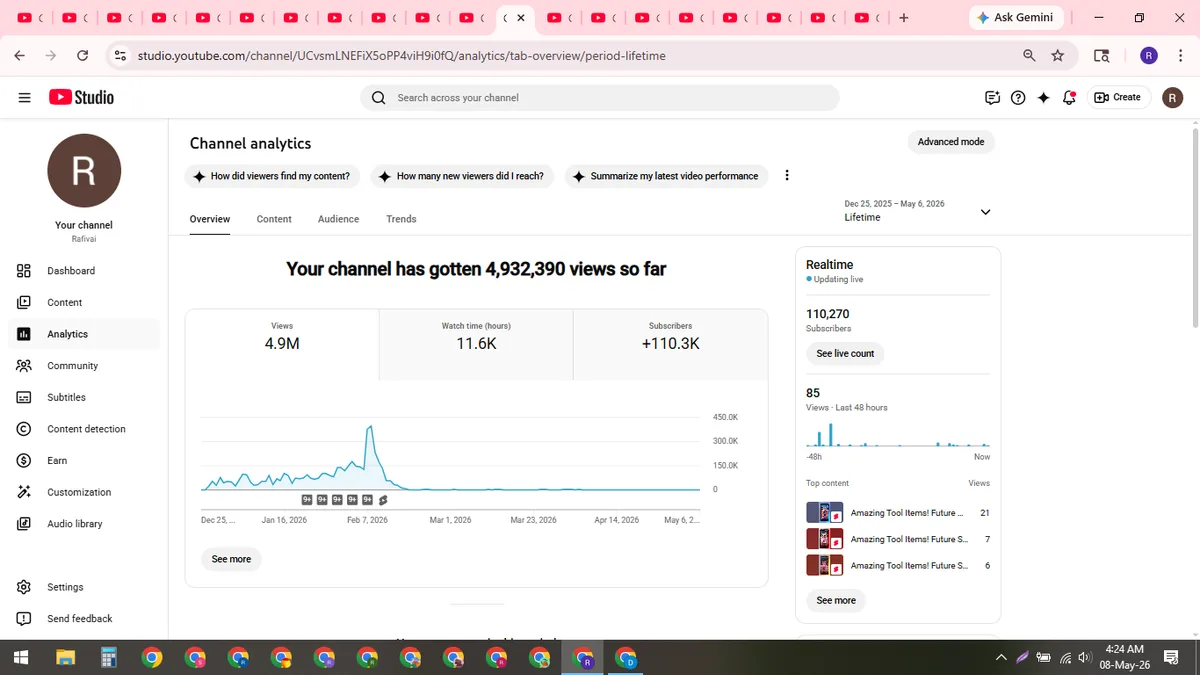This screenshot has width=1200, height=675.
Task: Click the page vertical scrollbar
Action: tap(1195, 230)
